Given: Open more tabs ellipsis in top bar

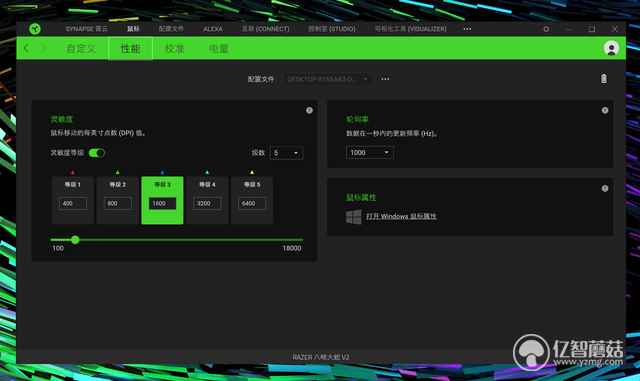Looking at the screenshot, I should click(467, 29).
